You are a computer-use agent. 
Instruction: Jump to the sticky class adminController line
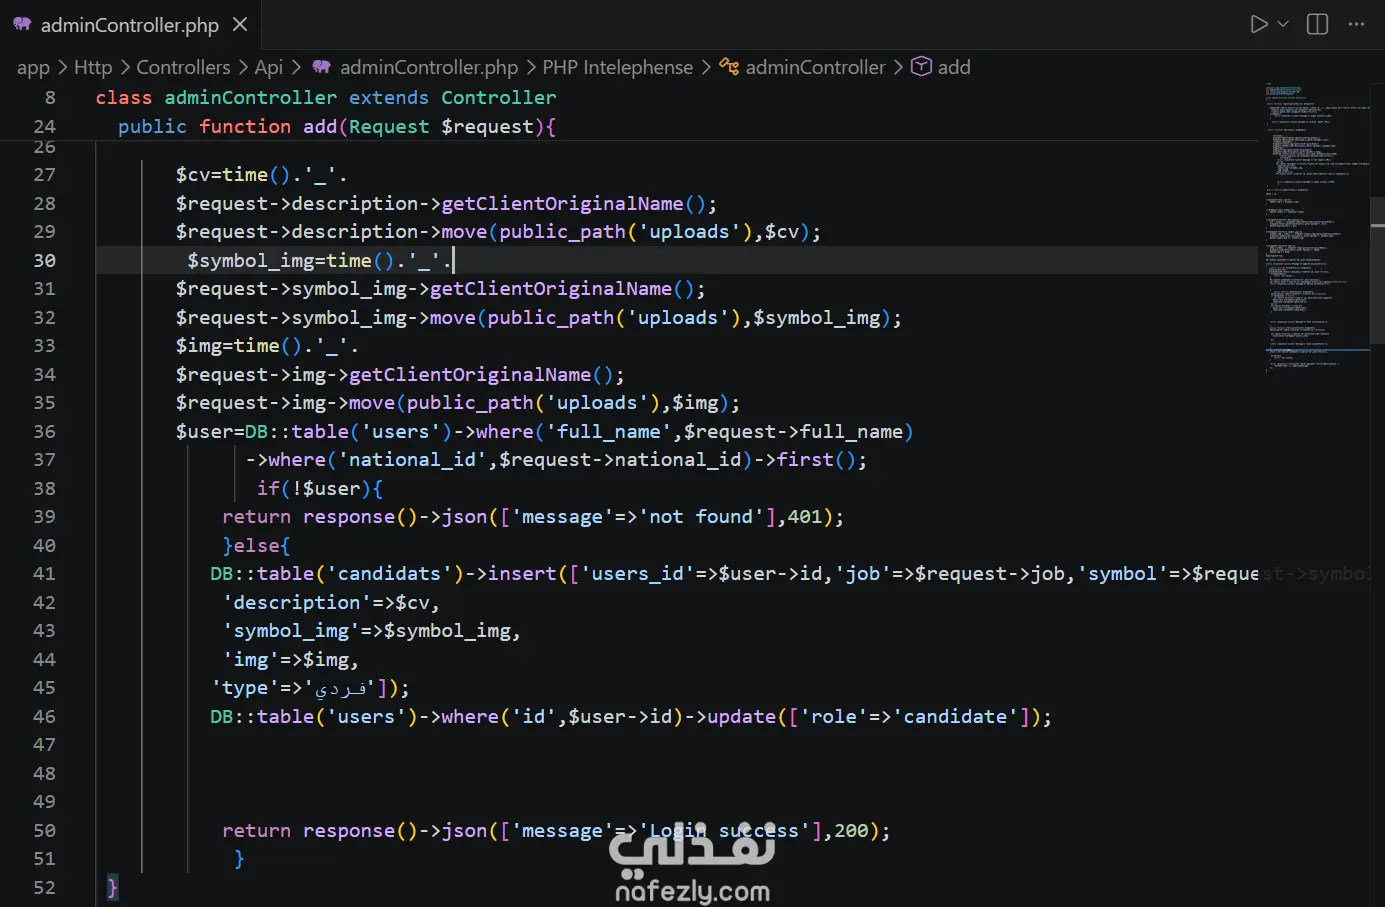coord(326,98)
